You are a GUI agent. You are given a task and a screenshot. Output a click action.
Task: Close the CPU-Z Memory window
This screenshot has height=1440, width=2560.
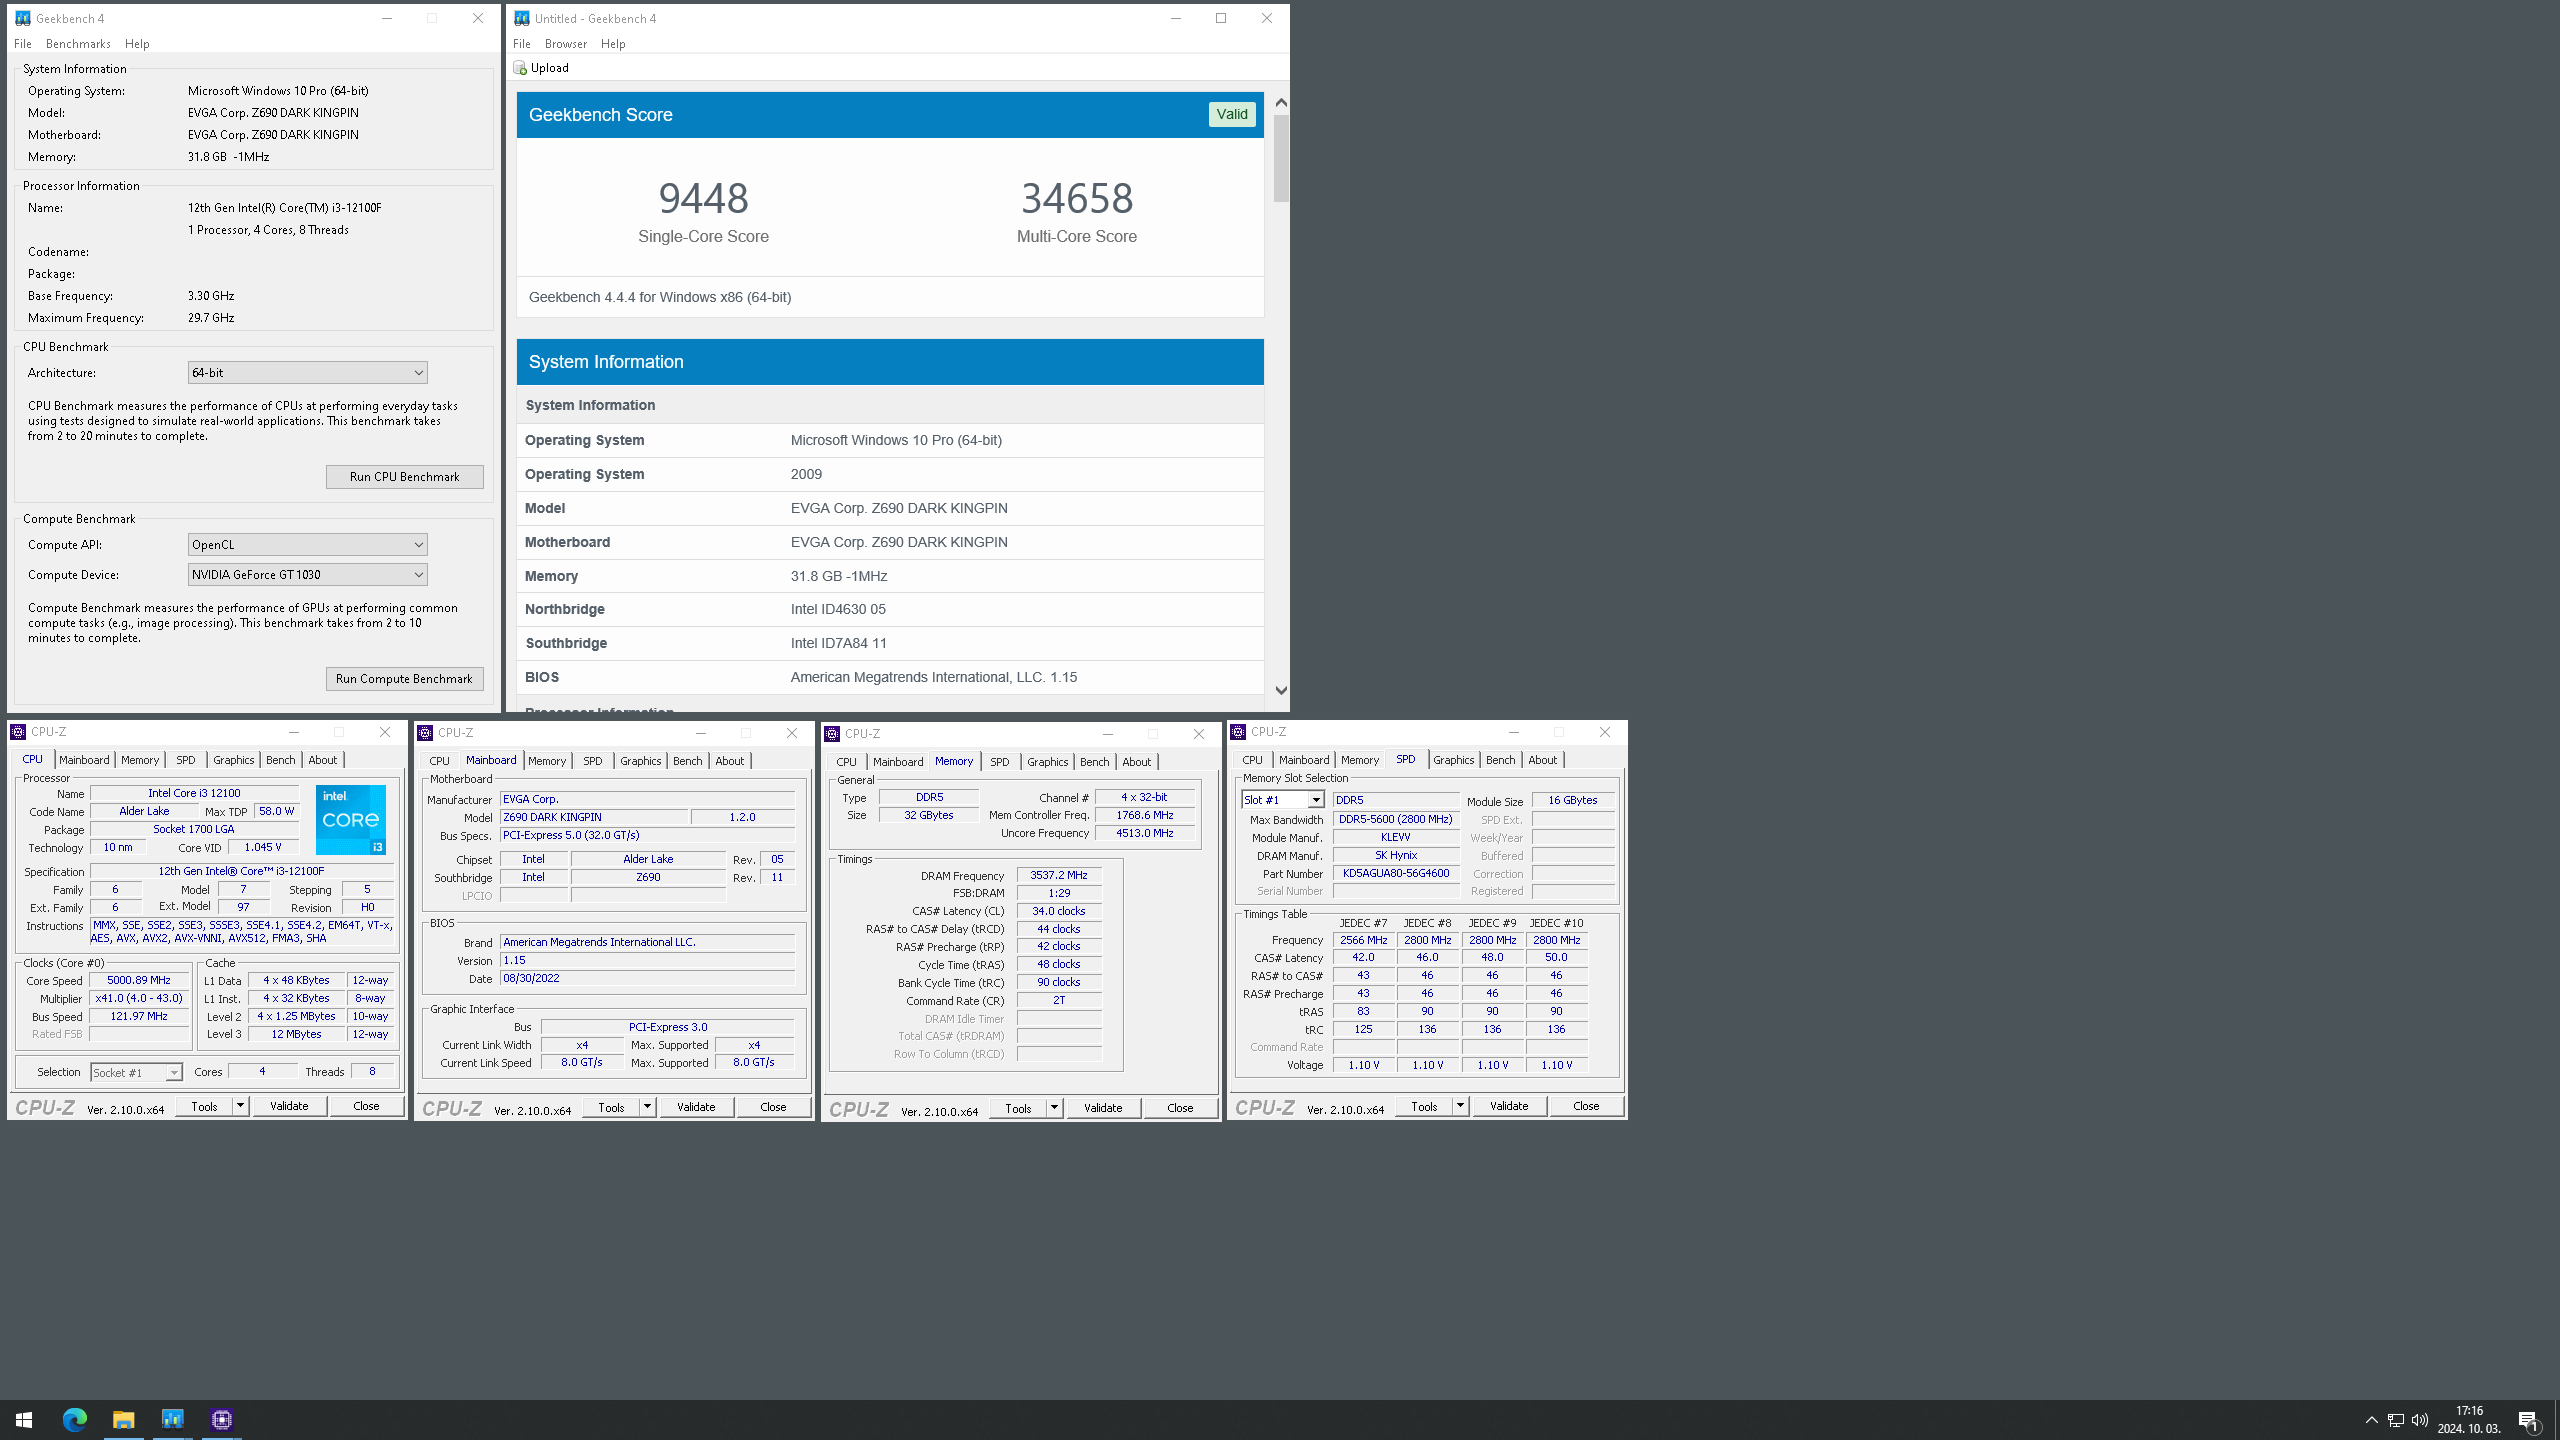pos(1198,734)
